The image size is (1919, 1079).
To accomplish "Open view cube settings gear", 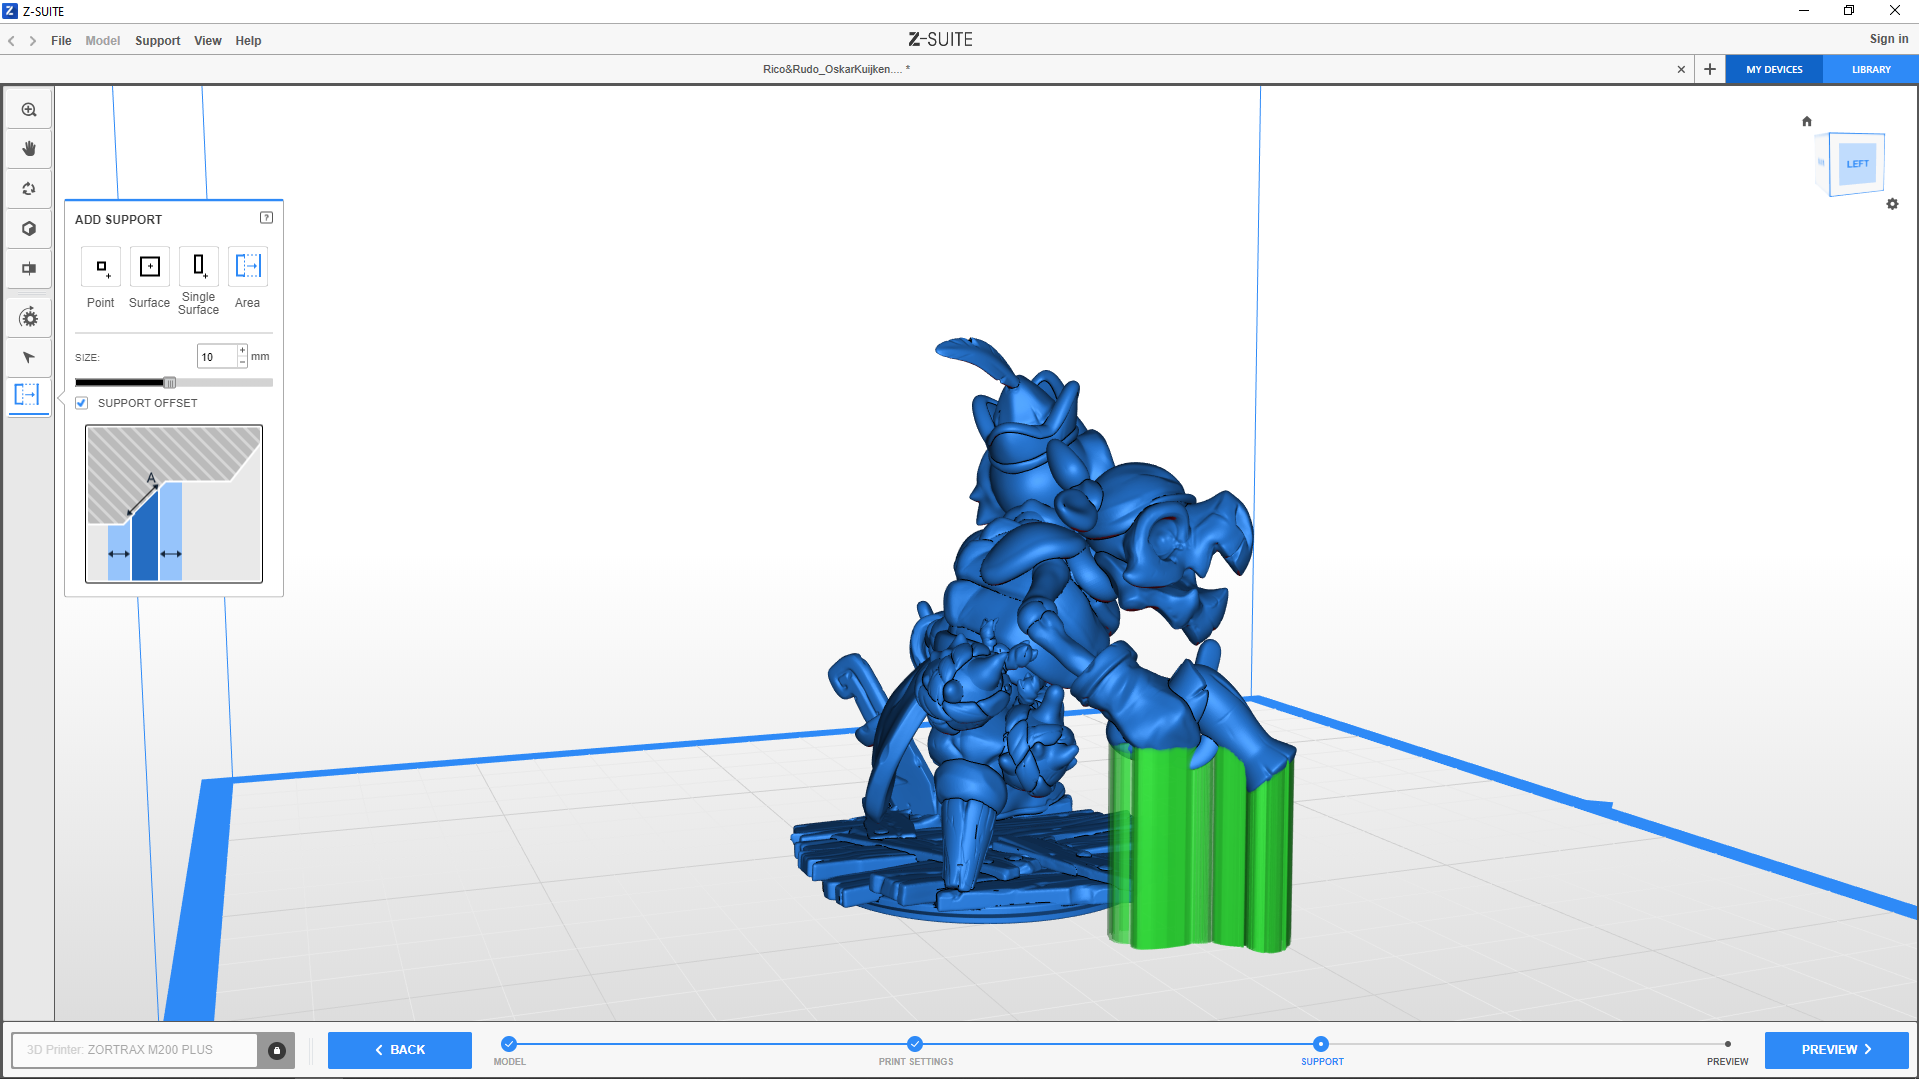I will 1892,204.
